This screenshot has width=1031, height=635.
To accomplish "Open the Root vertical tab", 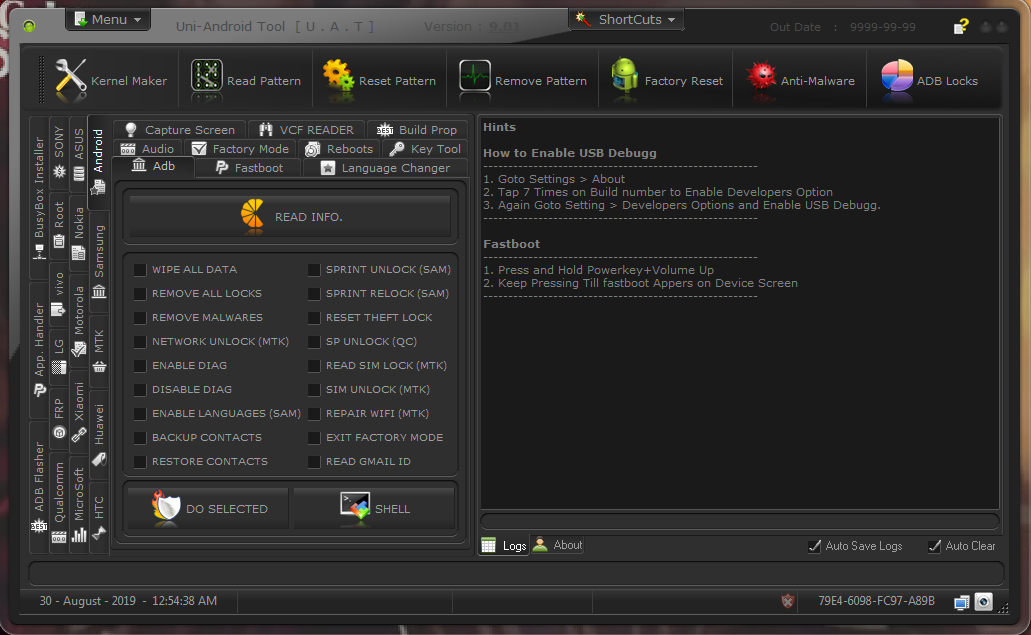I will coord(59,225).
